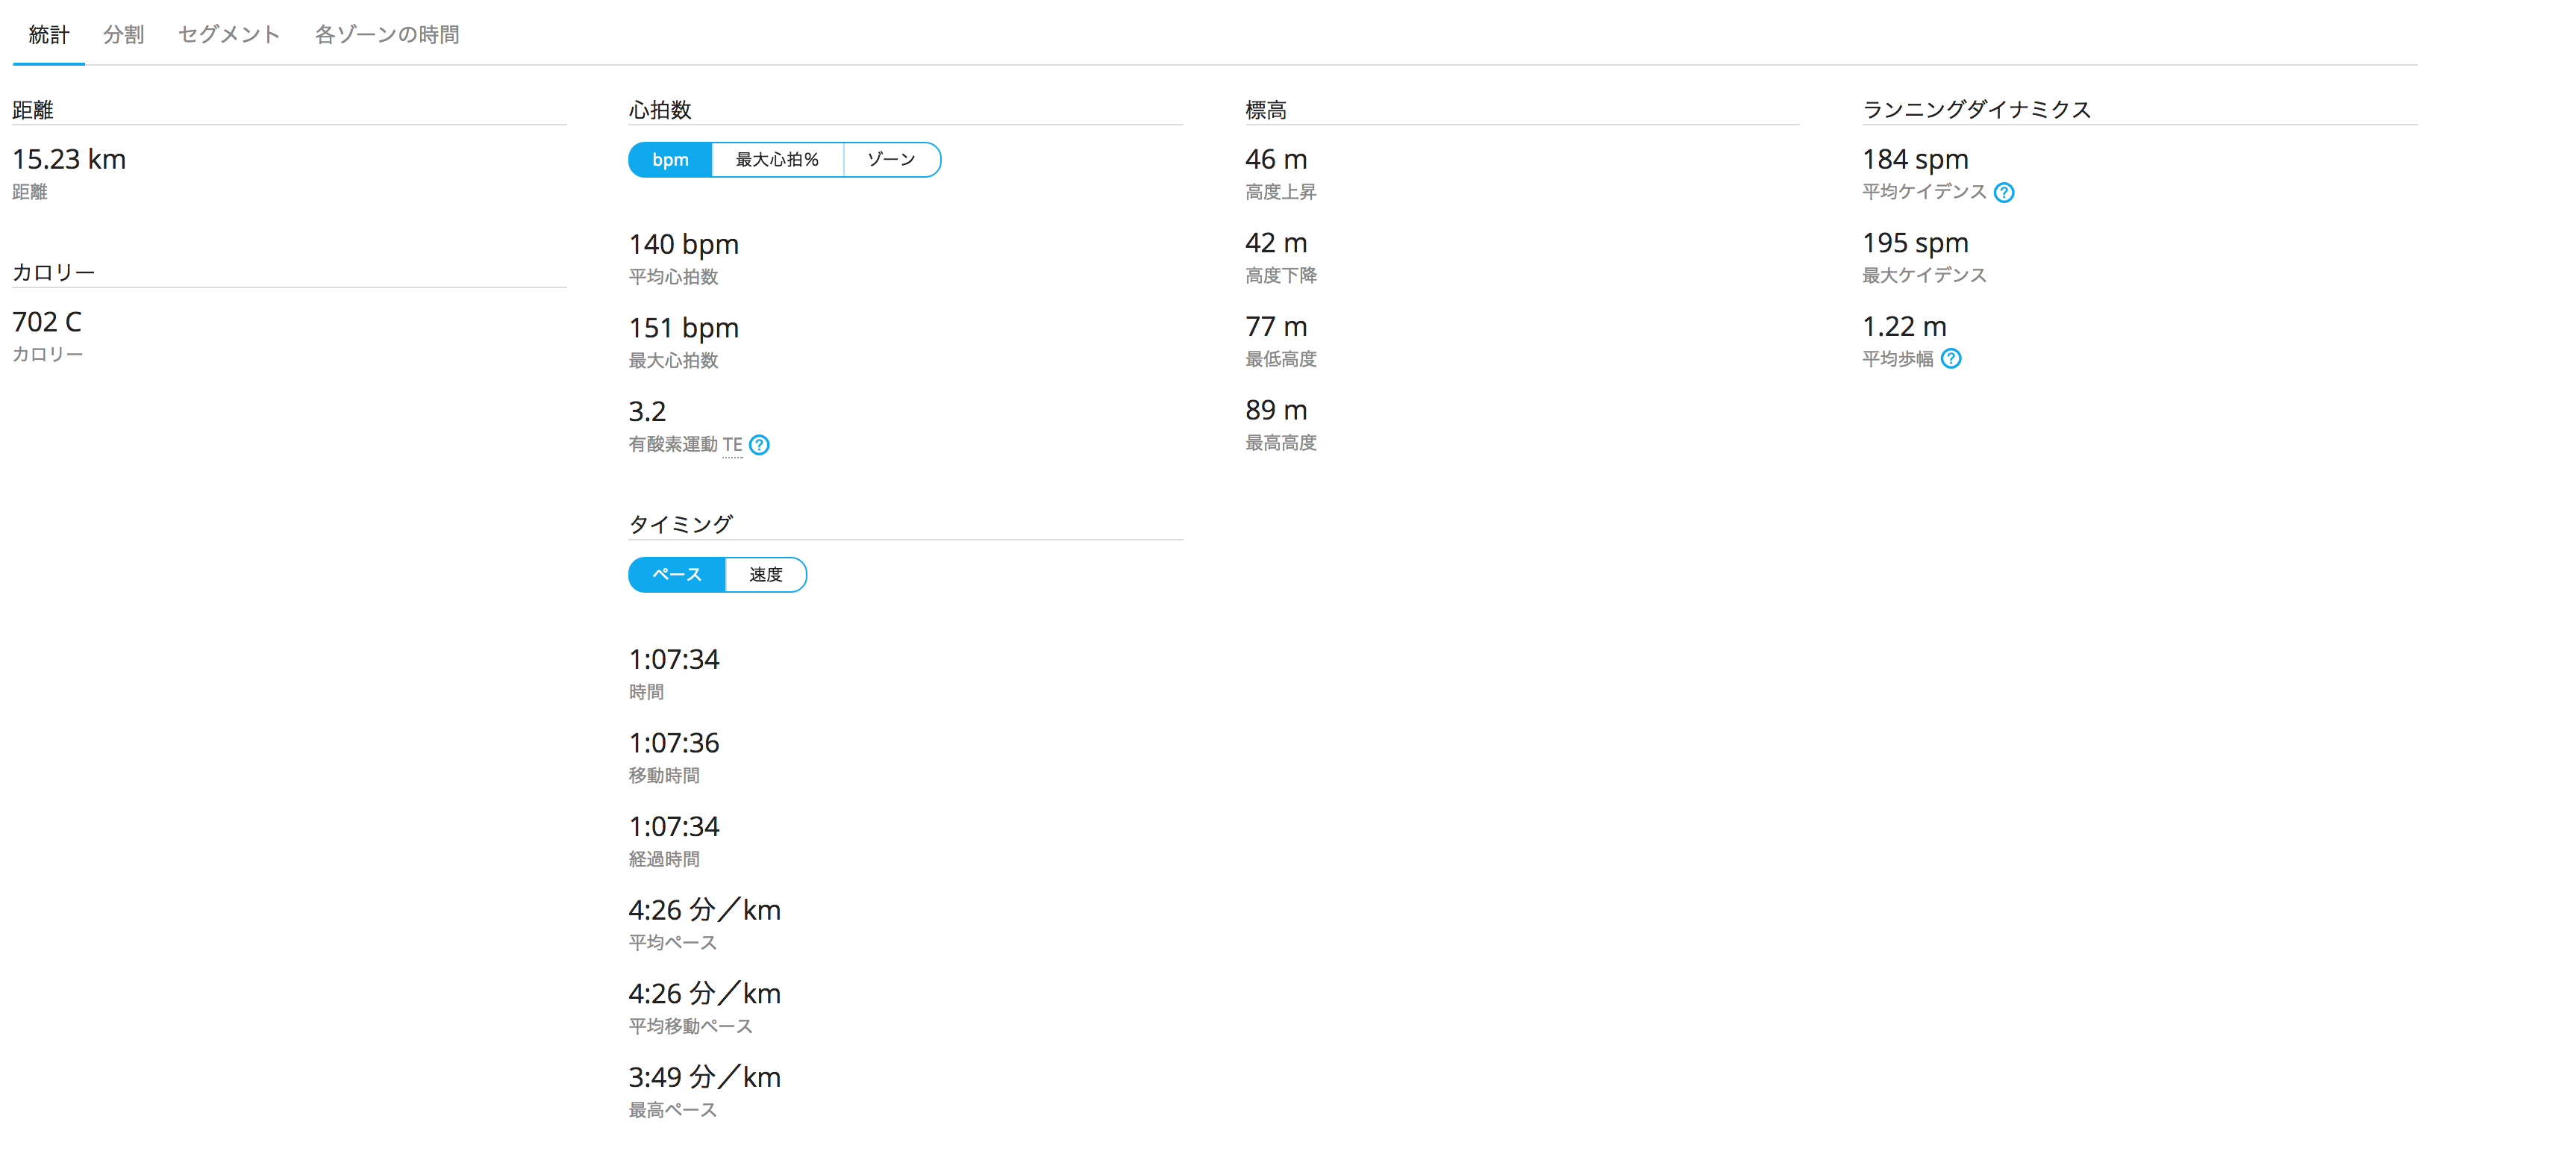Click the 3:49 分/km best pace value
Image resolution: width=2576 pixels, height=1175 pixels.
pos(705,1078)
